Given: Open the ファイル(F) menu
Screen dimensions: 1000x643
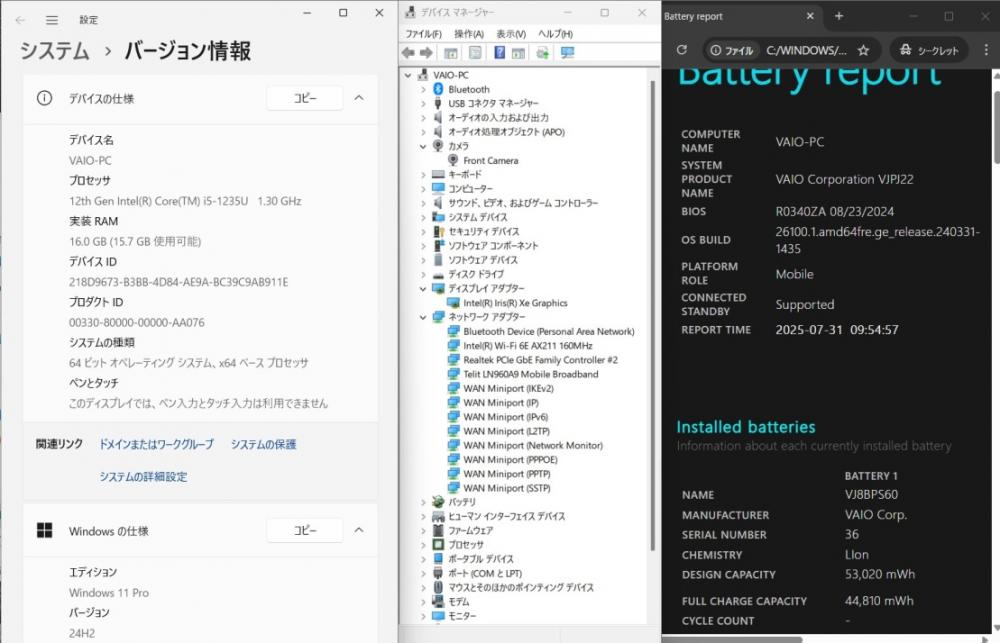Looking at the screenshot, I should point(423,34).
